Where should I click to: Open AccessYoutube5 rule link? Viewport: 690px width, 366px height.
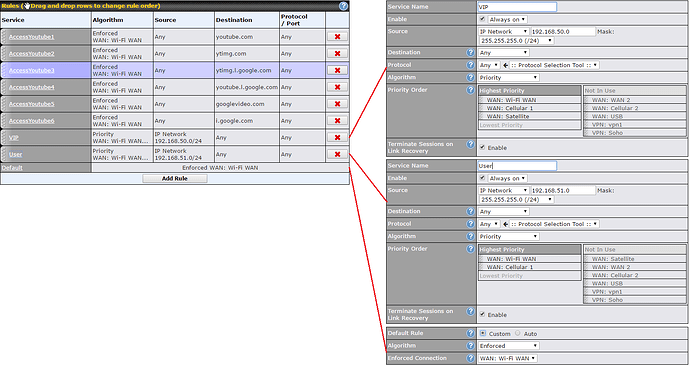point(32,104)
